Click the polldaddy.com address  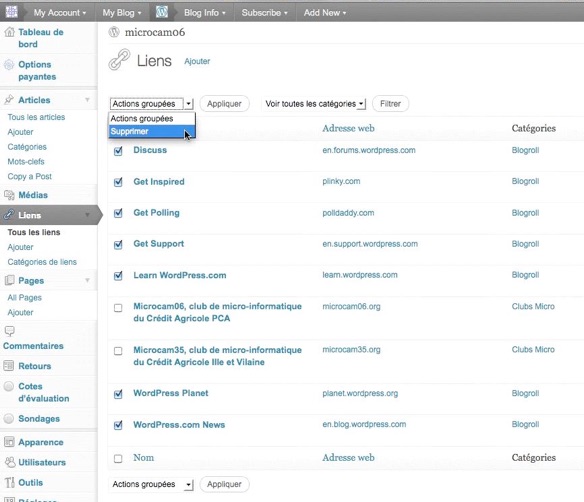click(x=348, y=213)
